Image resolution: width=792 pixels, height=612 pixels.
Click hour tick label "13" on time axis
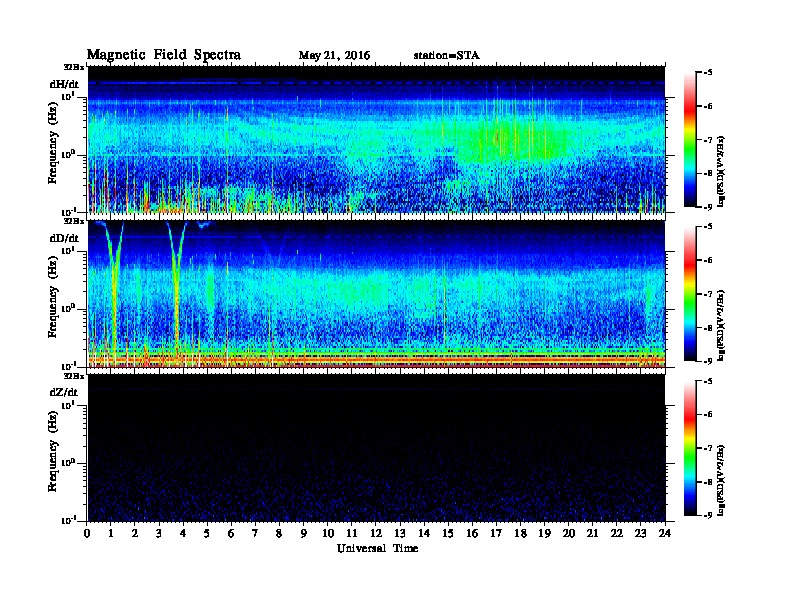click(x=400, y=534)
